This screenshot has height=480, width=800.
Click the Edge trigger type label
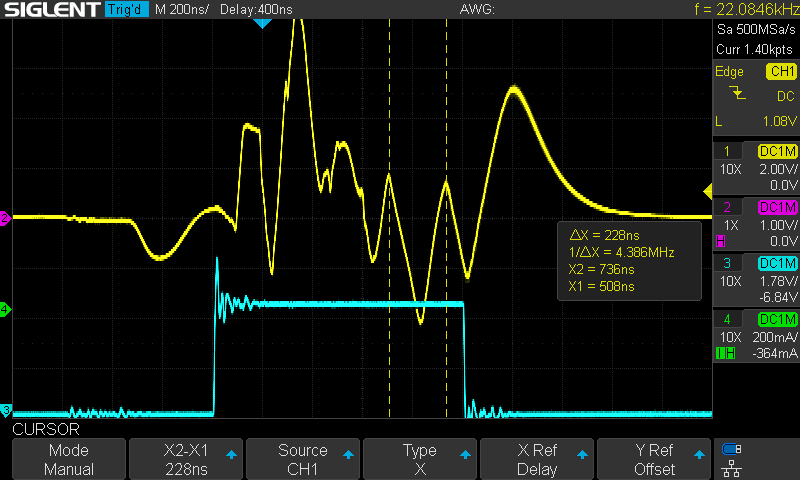pyautogui.click(x=729, y=71)
